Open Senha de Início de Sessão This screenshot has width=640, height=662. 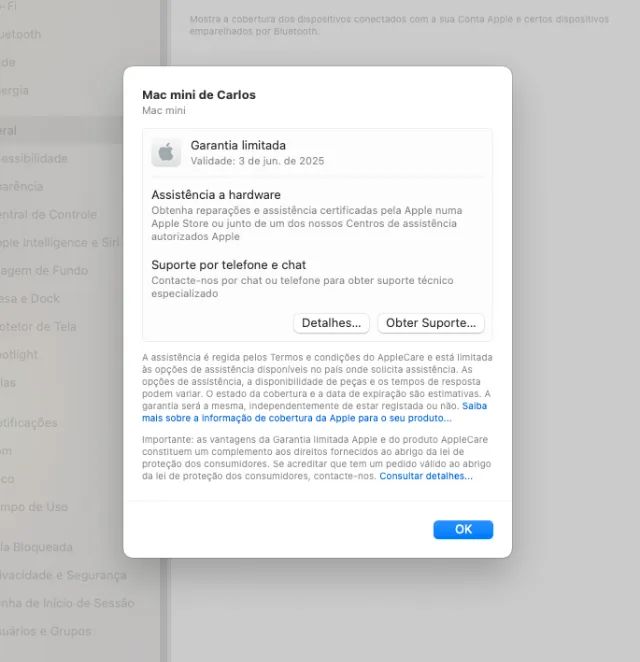coord(67,603)
